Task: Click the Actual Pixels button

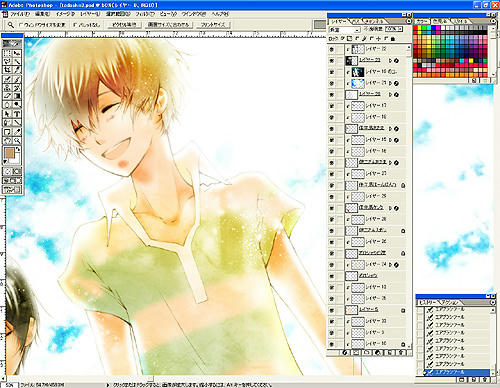Action: click(x=124, y=25)
